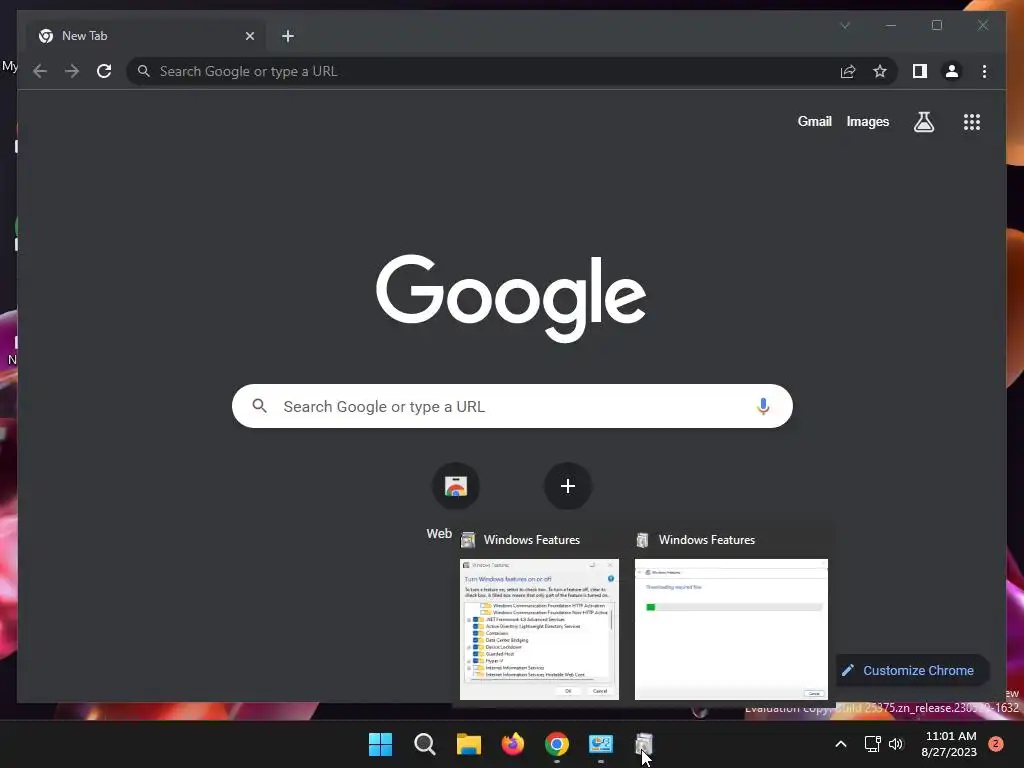Click the Google logo

(x=511, y=298)
